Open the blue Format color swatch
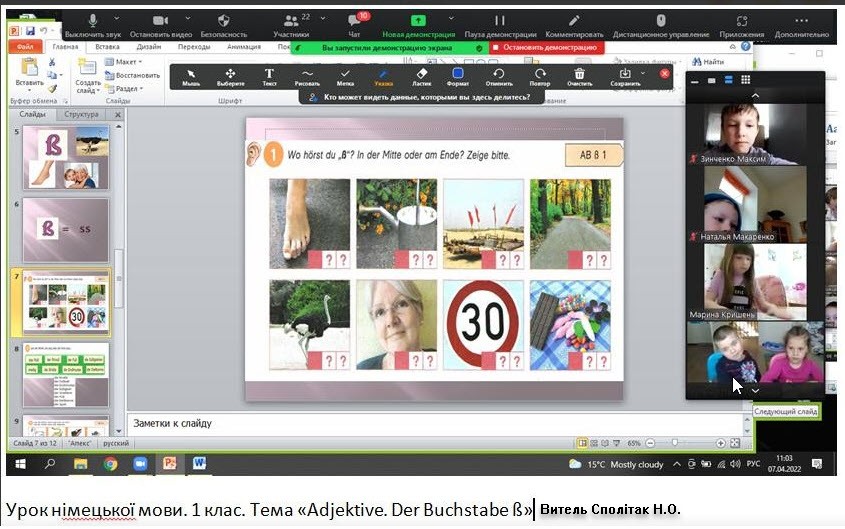This screenshot has height=529, width=845. pos(458,75)
